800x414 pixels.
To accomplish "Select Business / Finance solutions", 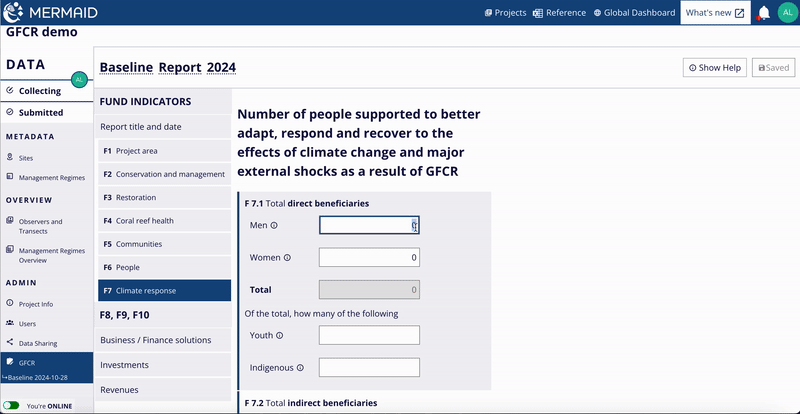I will point(164,340).
